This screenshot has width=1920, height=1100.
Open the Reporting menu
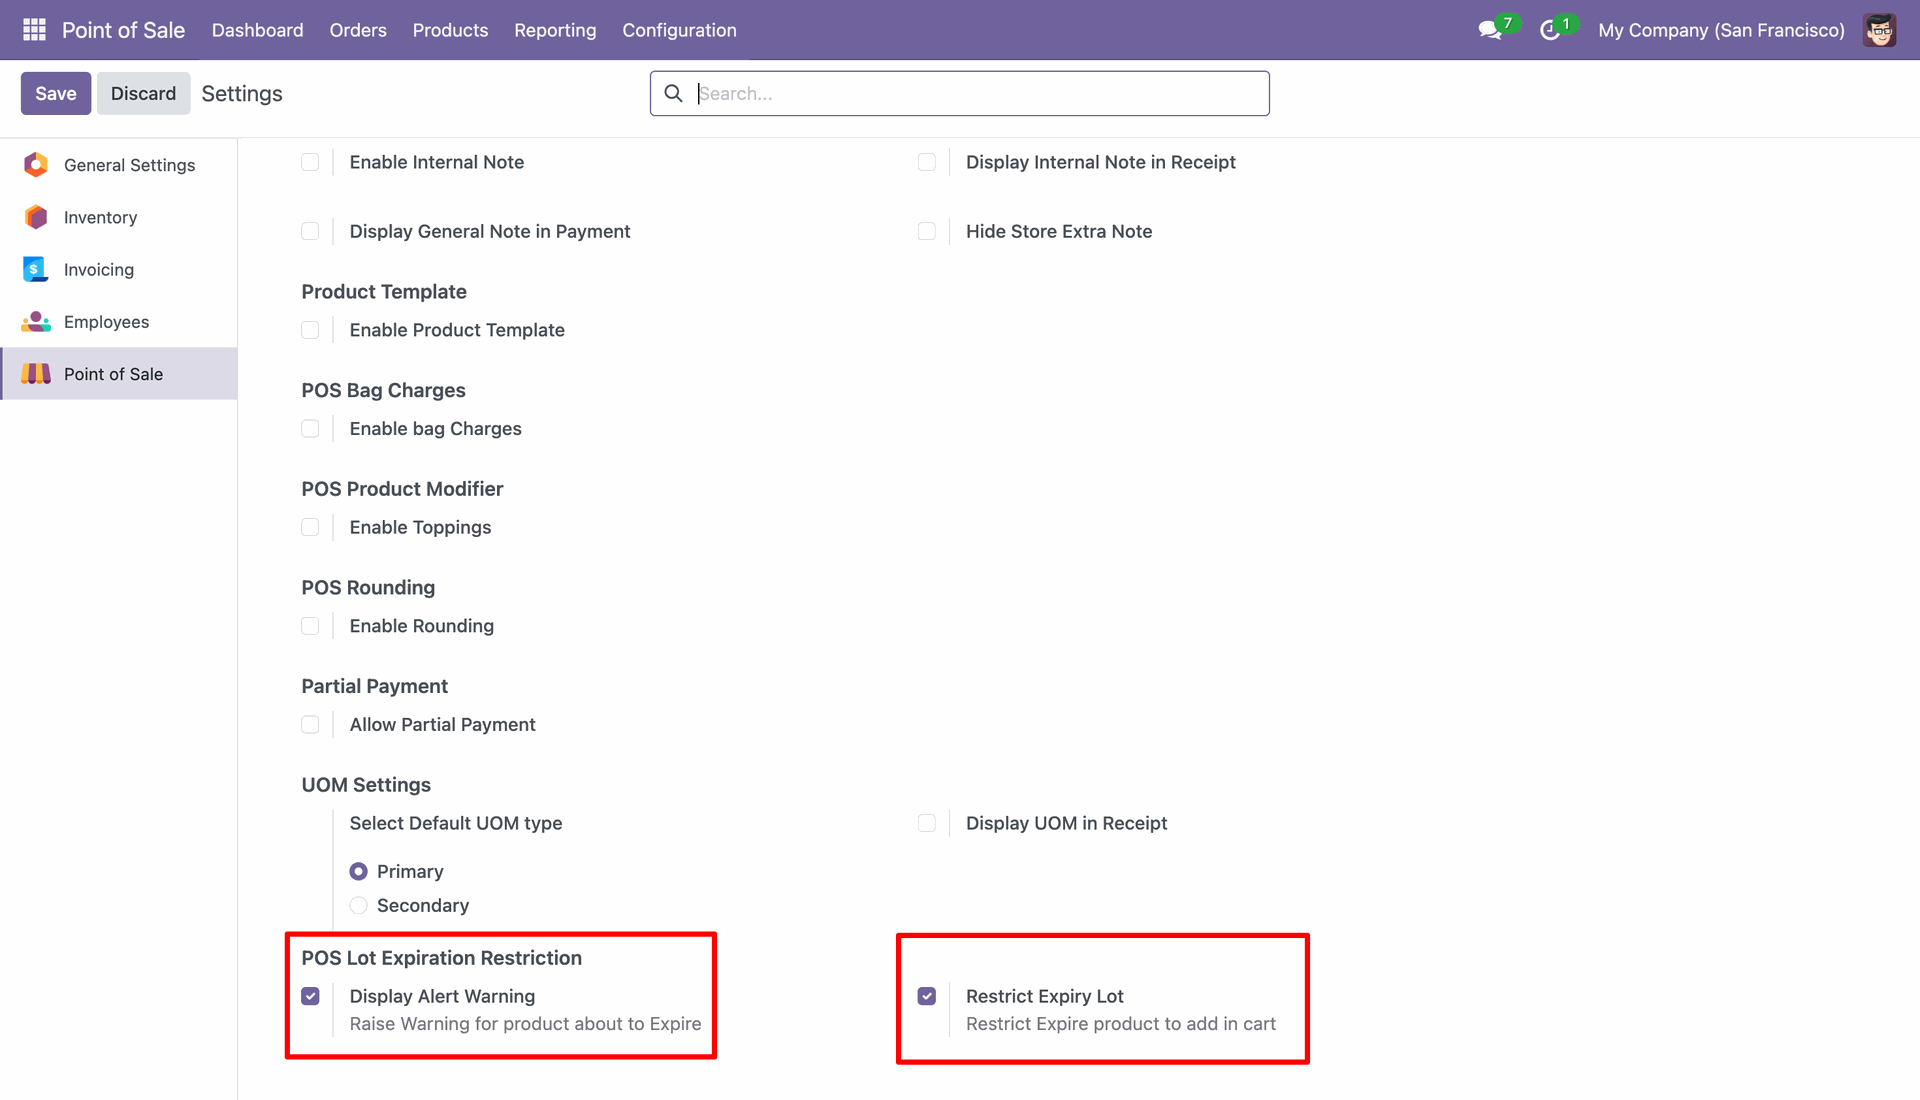(555, 30)
